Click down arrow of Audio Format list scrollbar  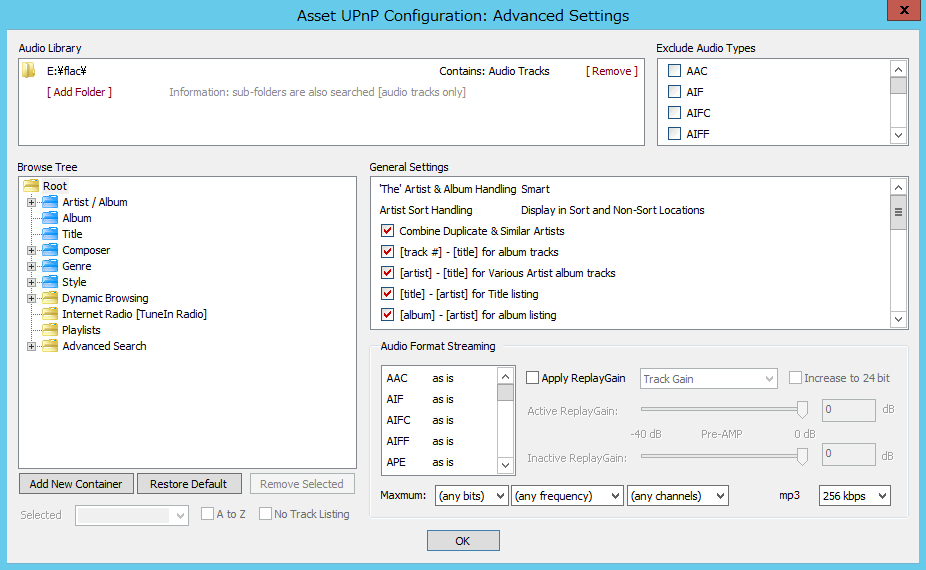[506, 465]
